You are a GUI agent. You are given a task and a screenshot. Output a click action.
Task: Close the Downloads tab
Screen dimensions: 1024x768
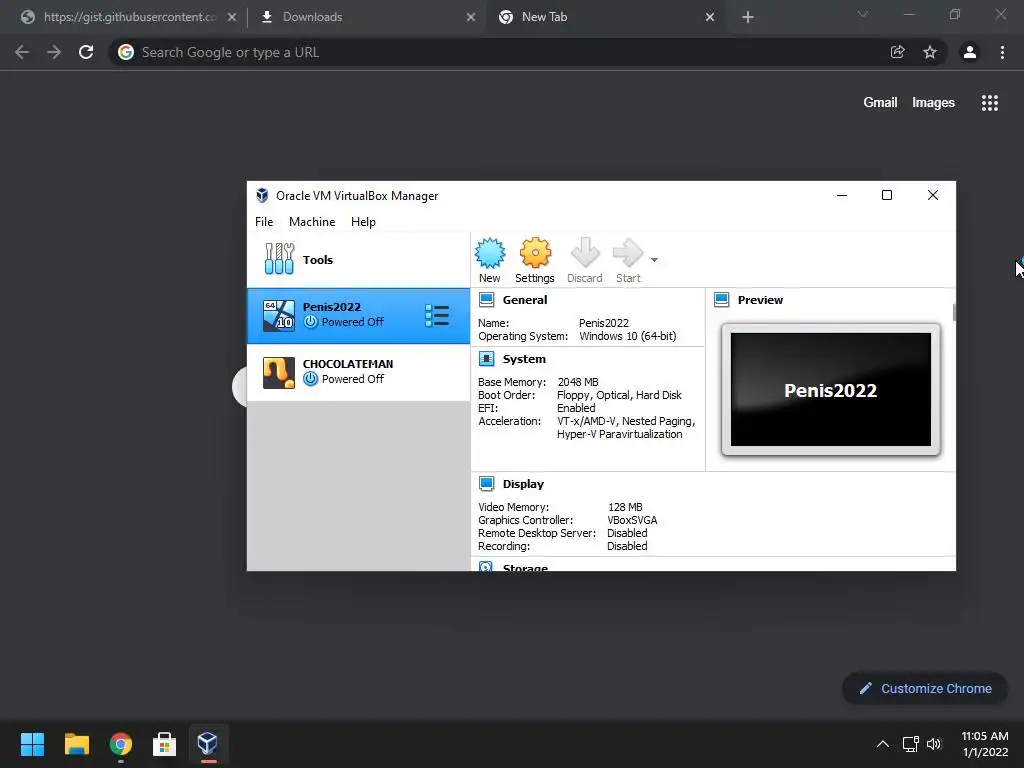click(471, 17)
